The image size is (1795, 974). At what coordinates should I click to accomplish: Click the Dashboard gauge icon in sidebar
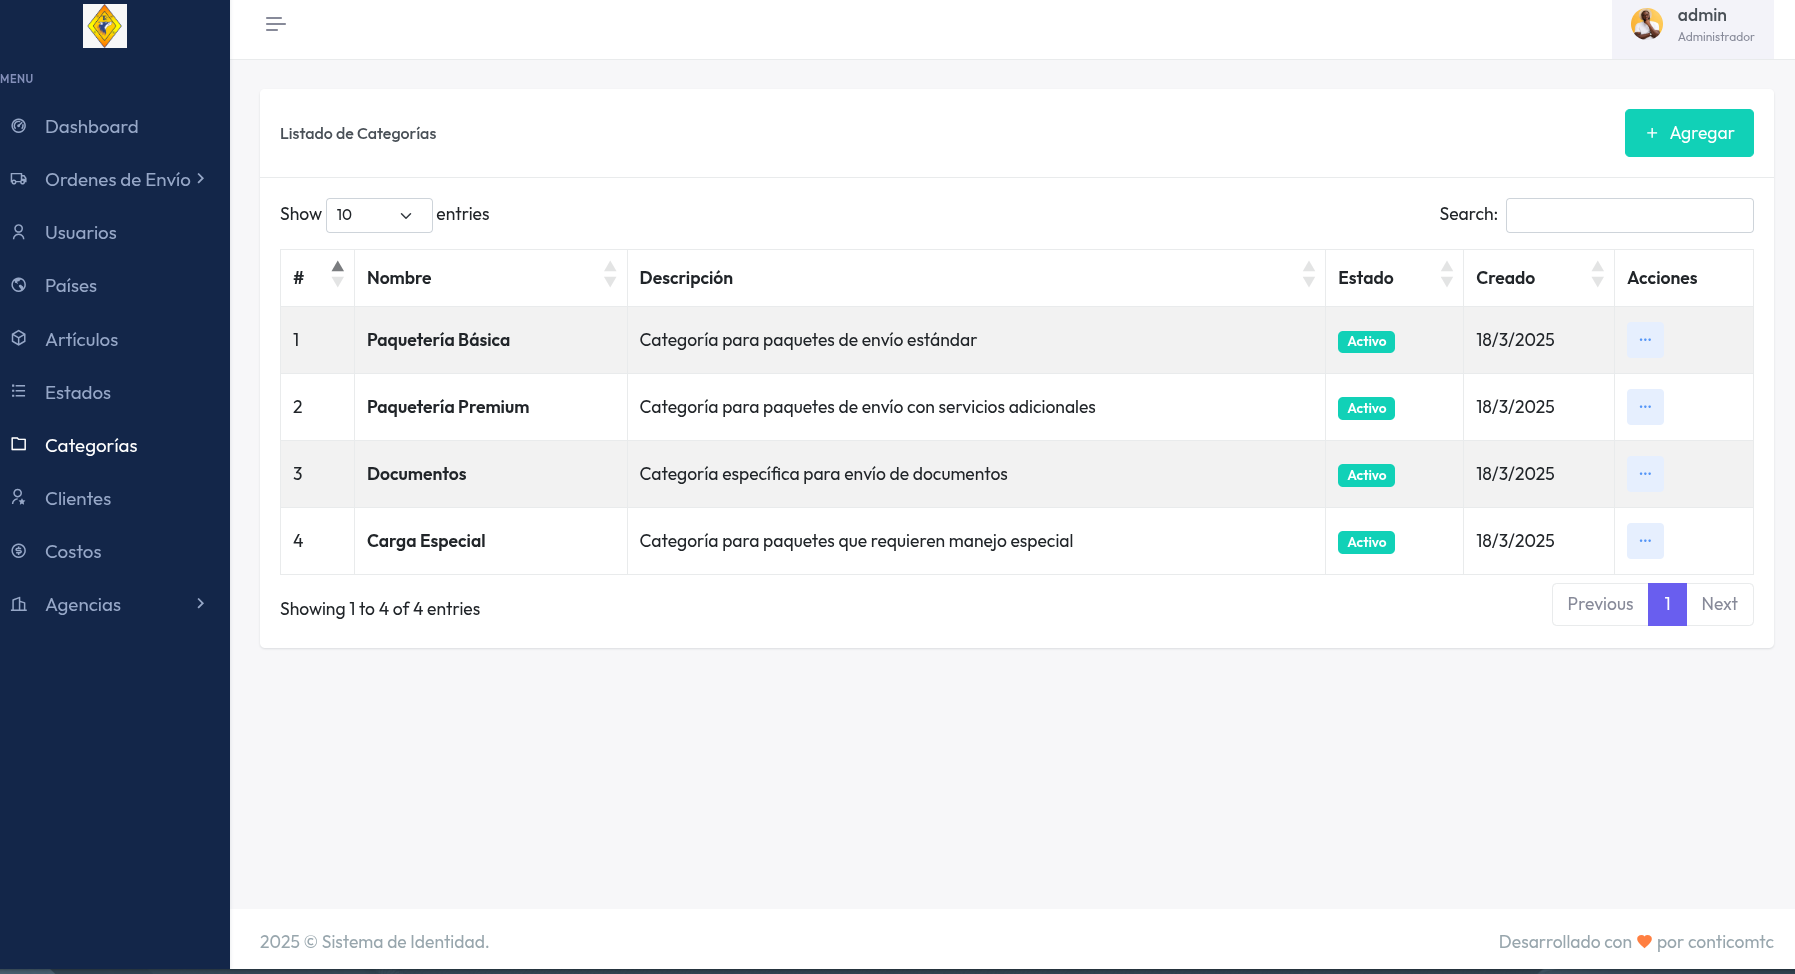click(18, 126)
